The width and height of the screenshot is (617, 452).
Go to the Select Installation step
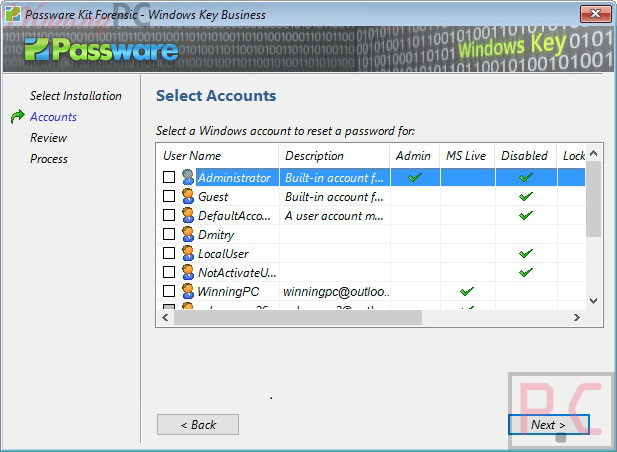coord(76,96)
